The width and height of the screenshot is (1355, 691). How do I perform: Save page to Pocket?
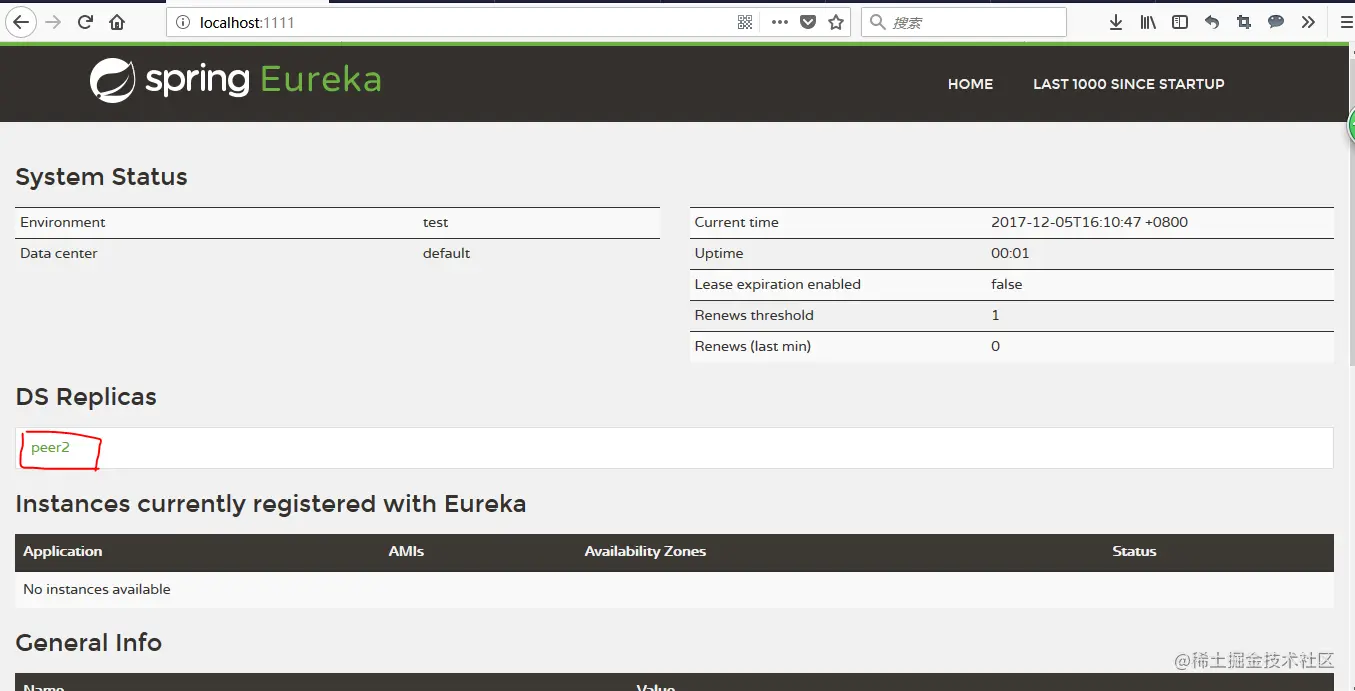[x=808, y=22]
